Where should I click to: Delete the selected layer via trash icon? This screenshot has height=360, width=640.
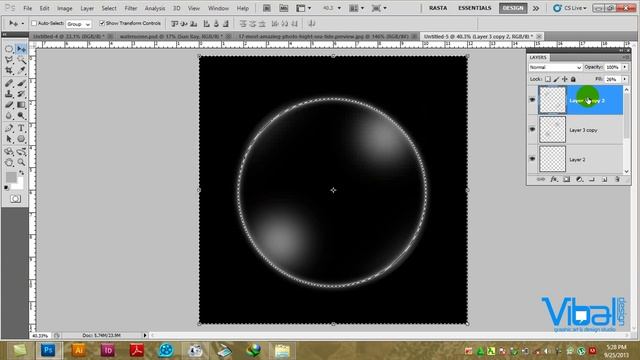[x=617, y=180]
